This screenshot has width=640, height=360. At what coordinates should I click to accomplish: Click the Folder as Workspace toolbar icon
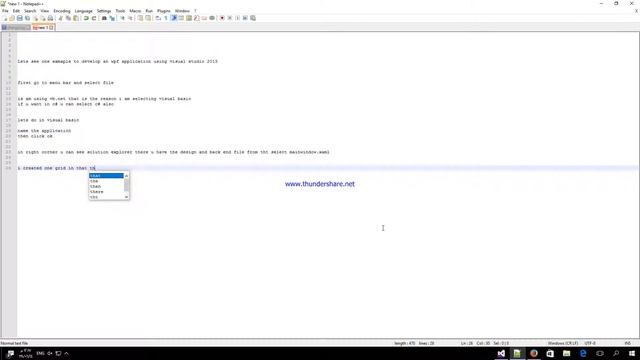coord(204,18)
